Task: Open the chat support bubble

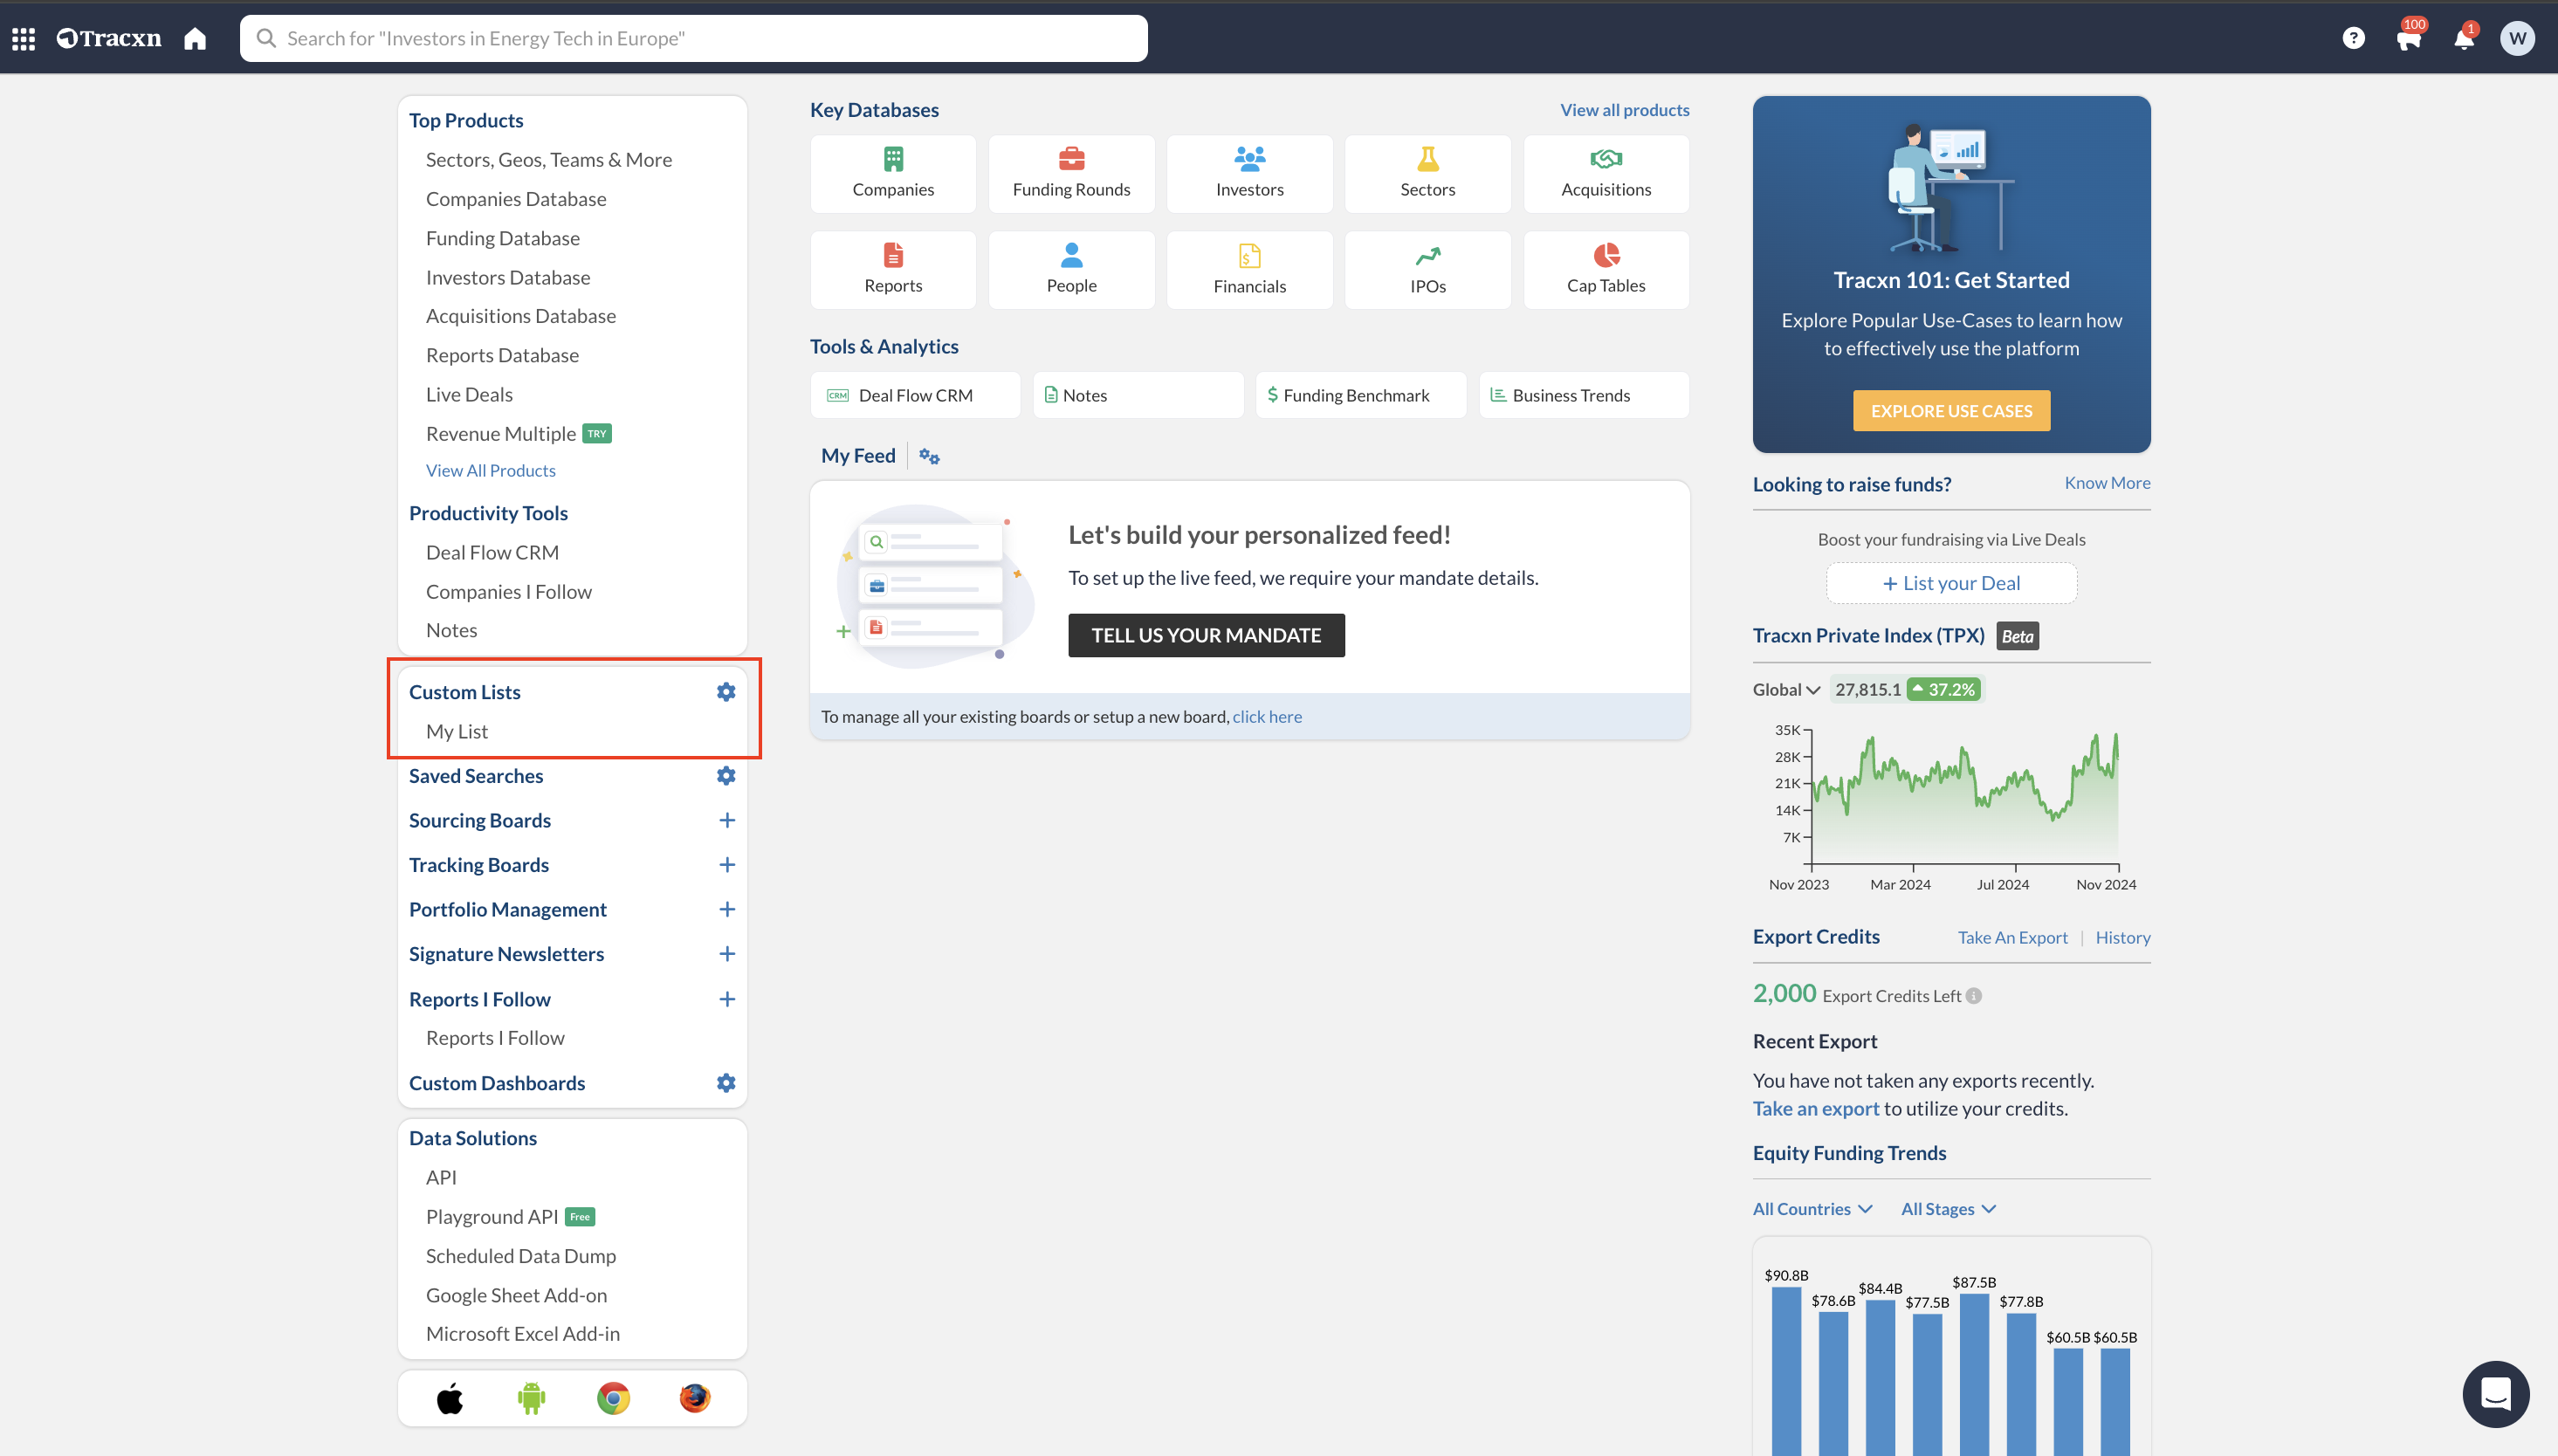Action: click(x=2495, y=1393)
